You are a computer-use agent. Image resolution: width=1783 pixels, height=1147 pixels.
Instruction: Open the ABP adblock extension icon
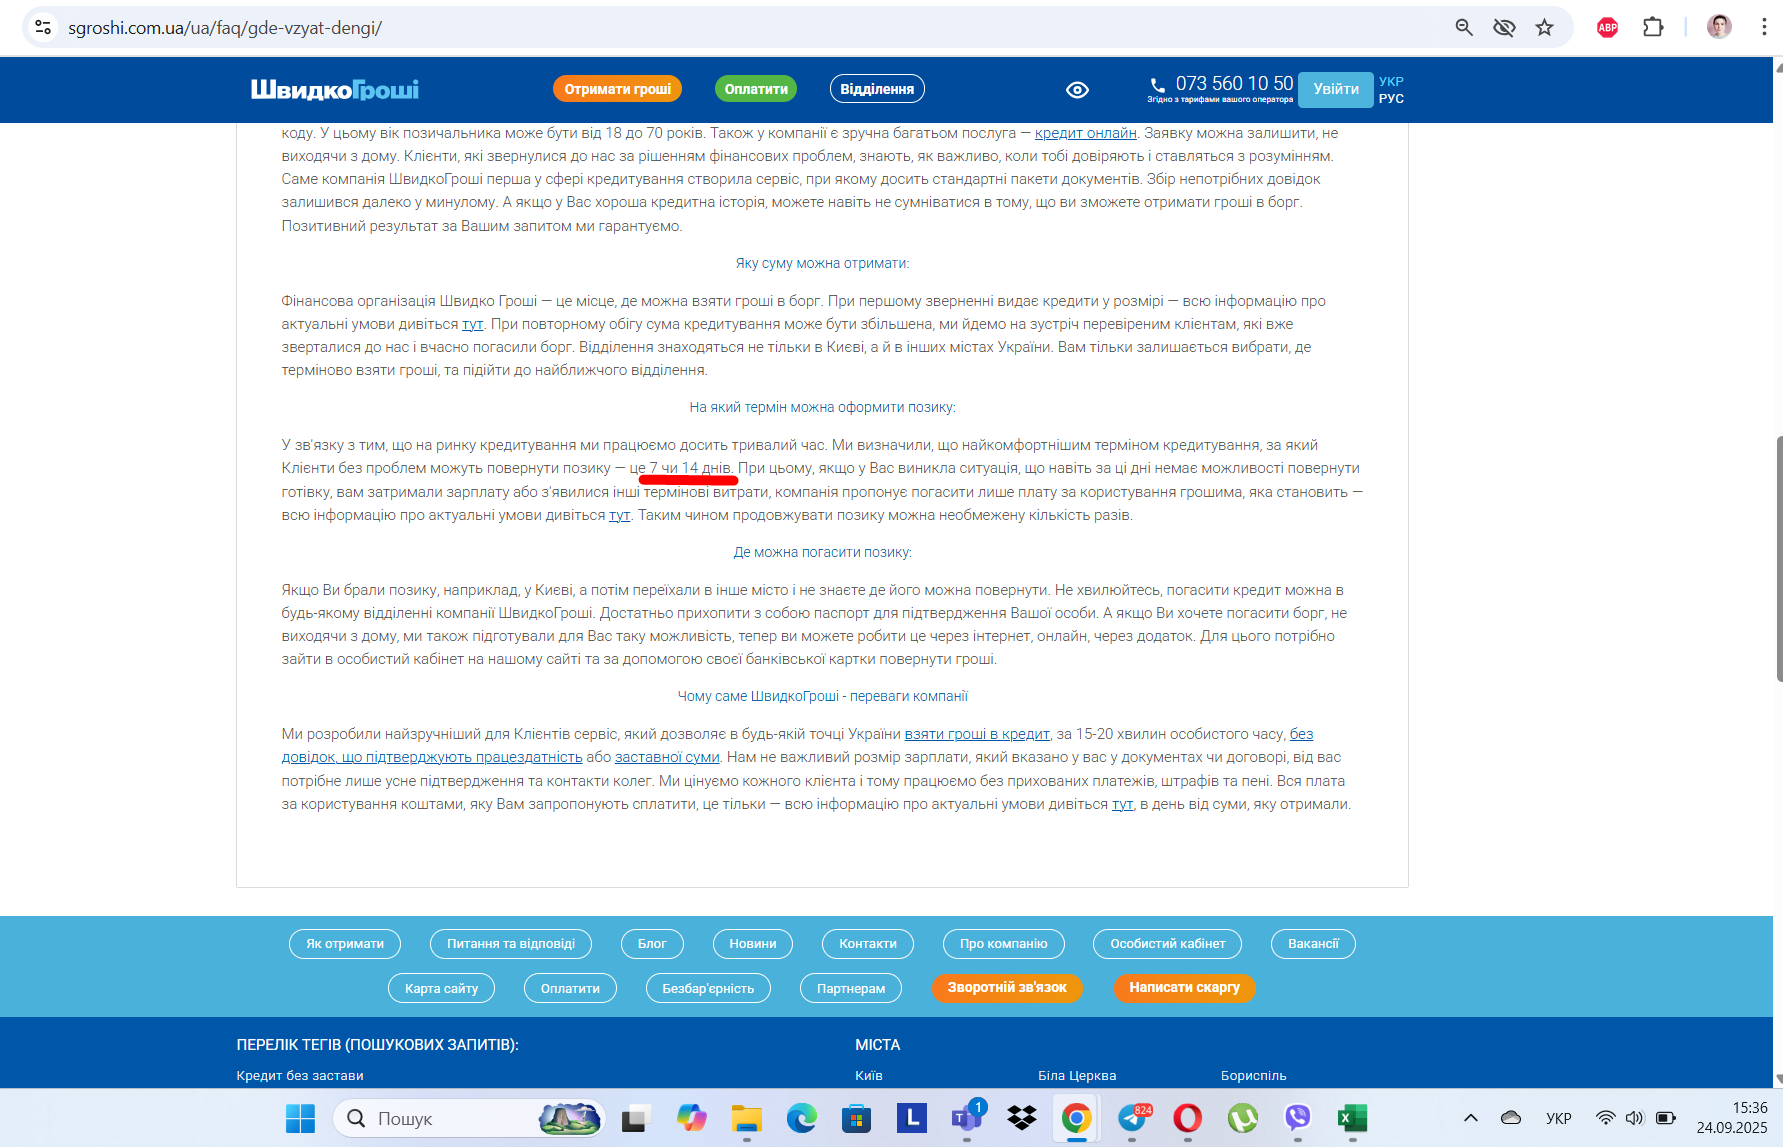(x=1608, y=27)
